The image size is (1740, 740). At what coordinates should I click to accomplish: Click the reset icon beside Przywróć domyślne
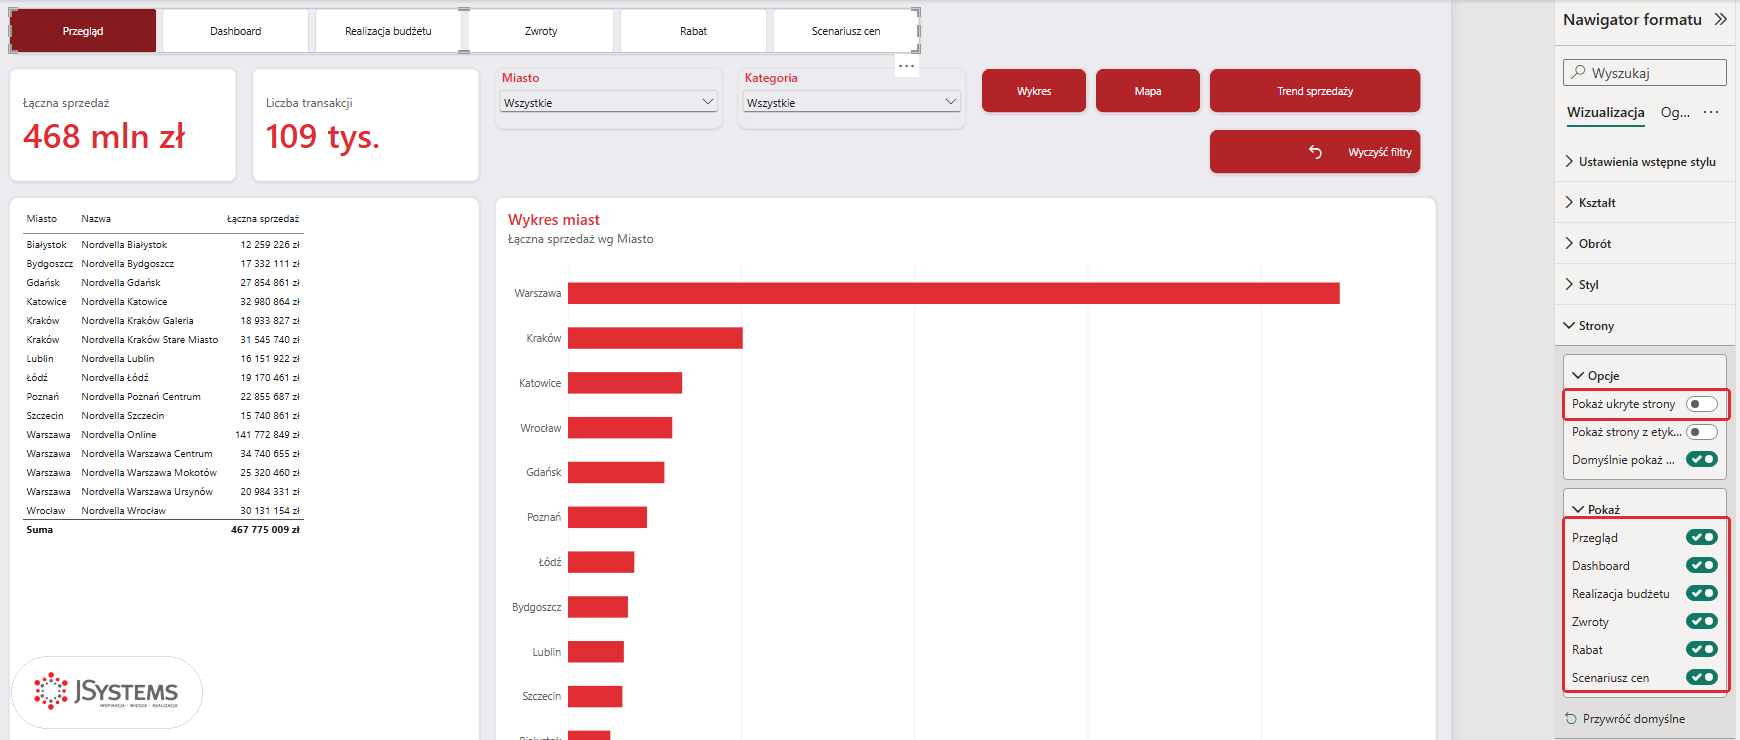pos(1570,719)
